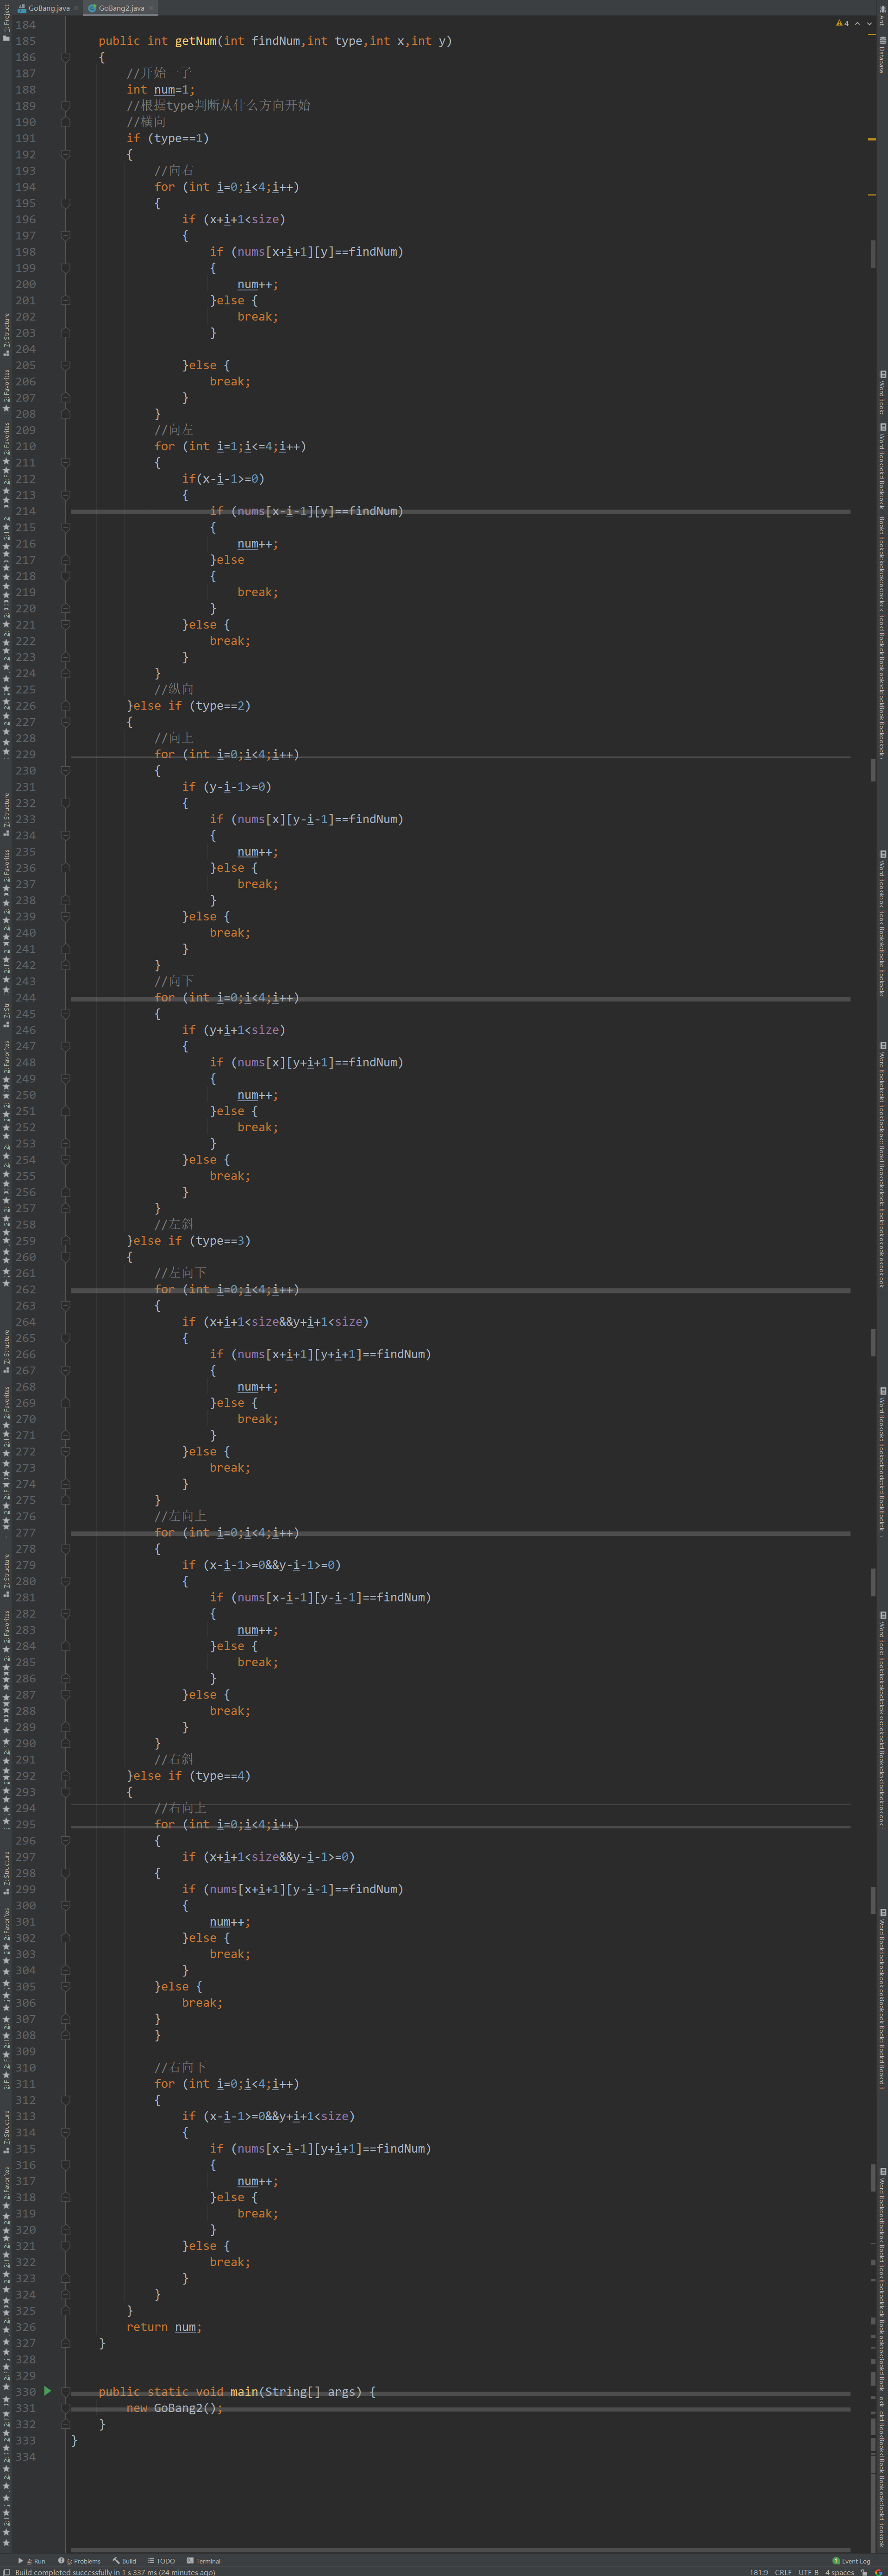Close the GoBang.java tab

(77, 8)
